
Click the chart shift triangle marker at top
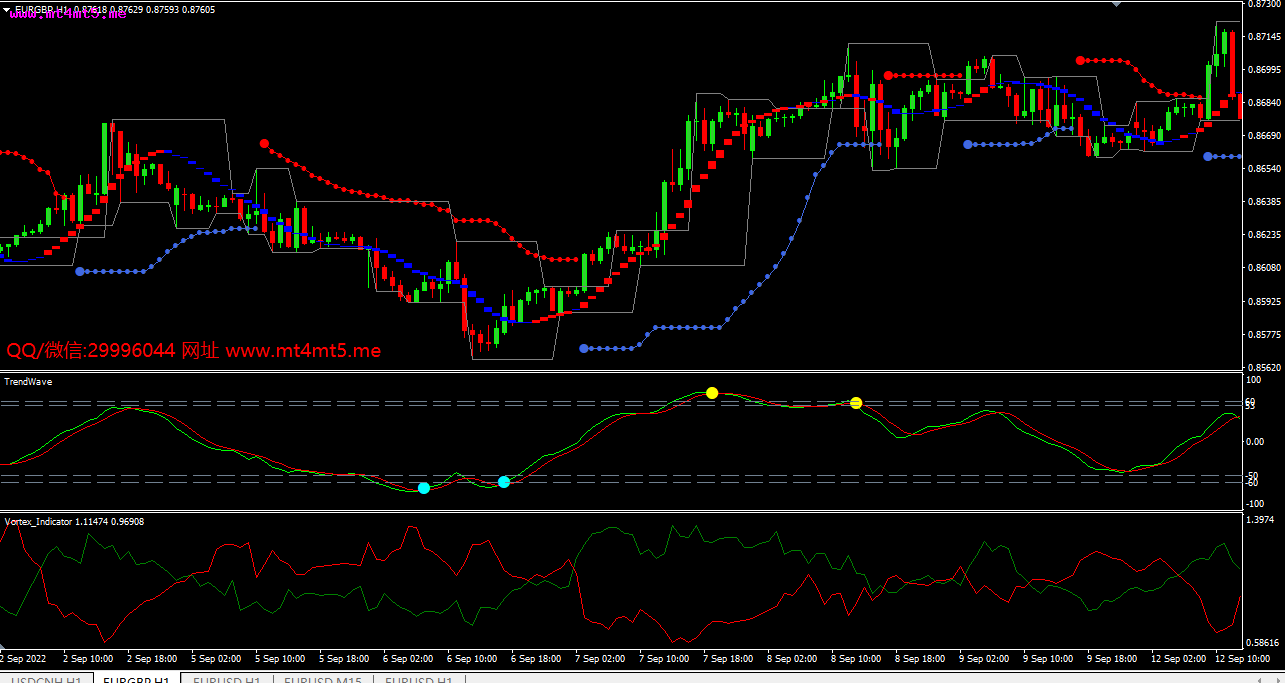[1117, 4]
